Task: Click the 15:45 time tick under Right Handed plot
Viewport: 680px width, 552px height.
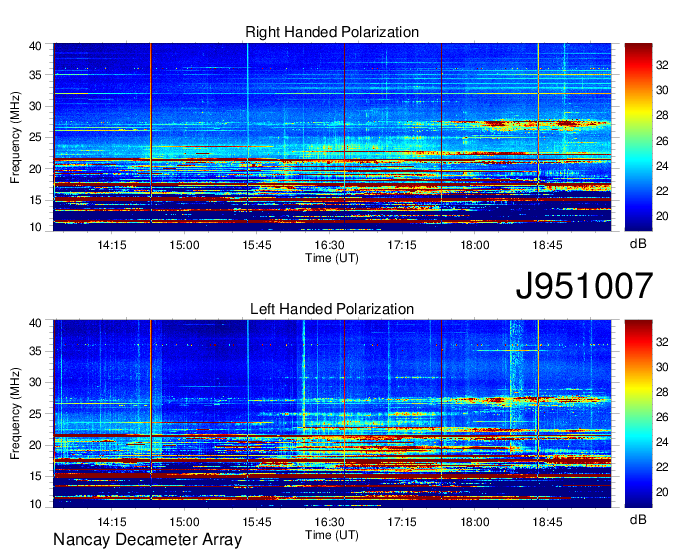Action: [x=257, y=245]
